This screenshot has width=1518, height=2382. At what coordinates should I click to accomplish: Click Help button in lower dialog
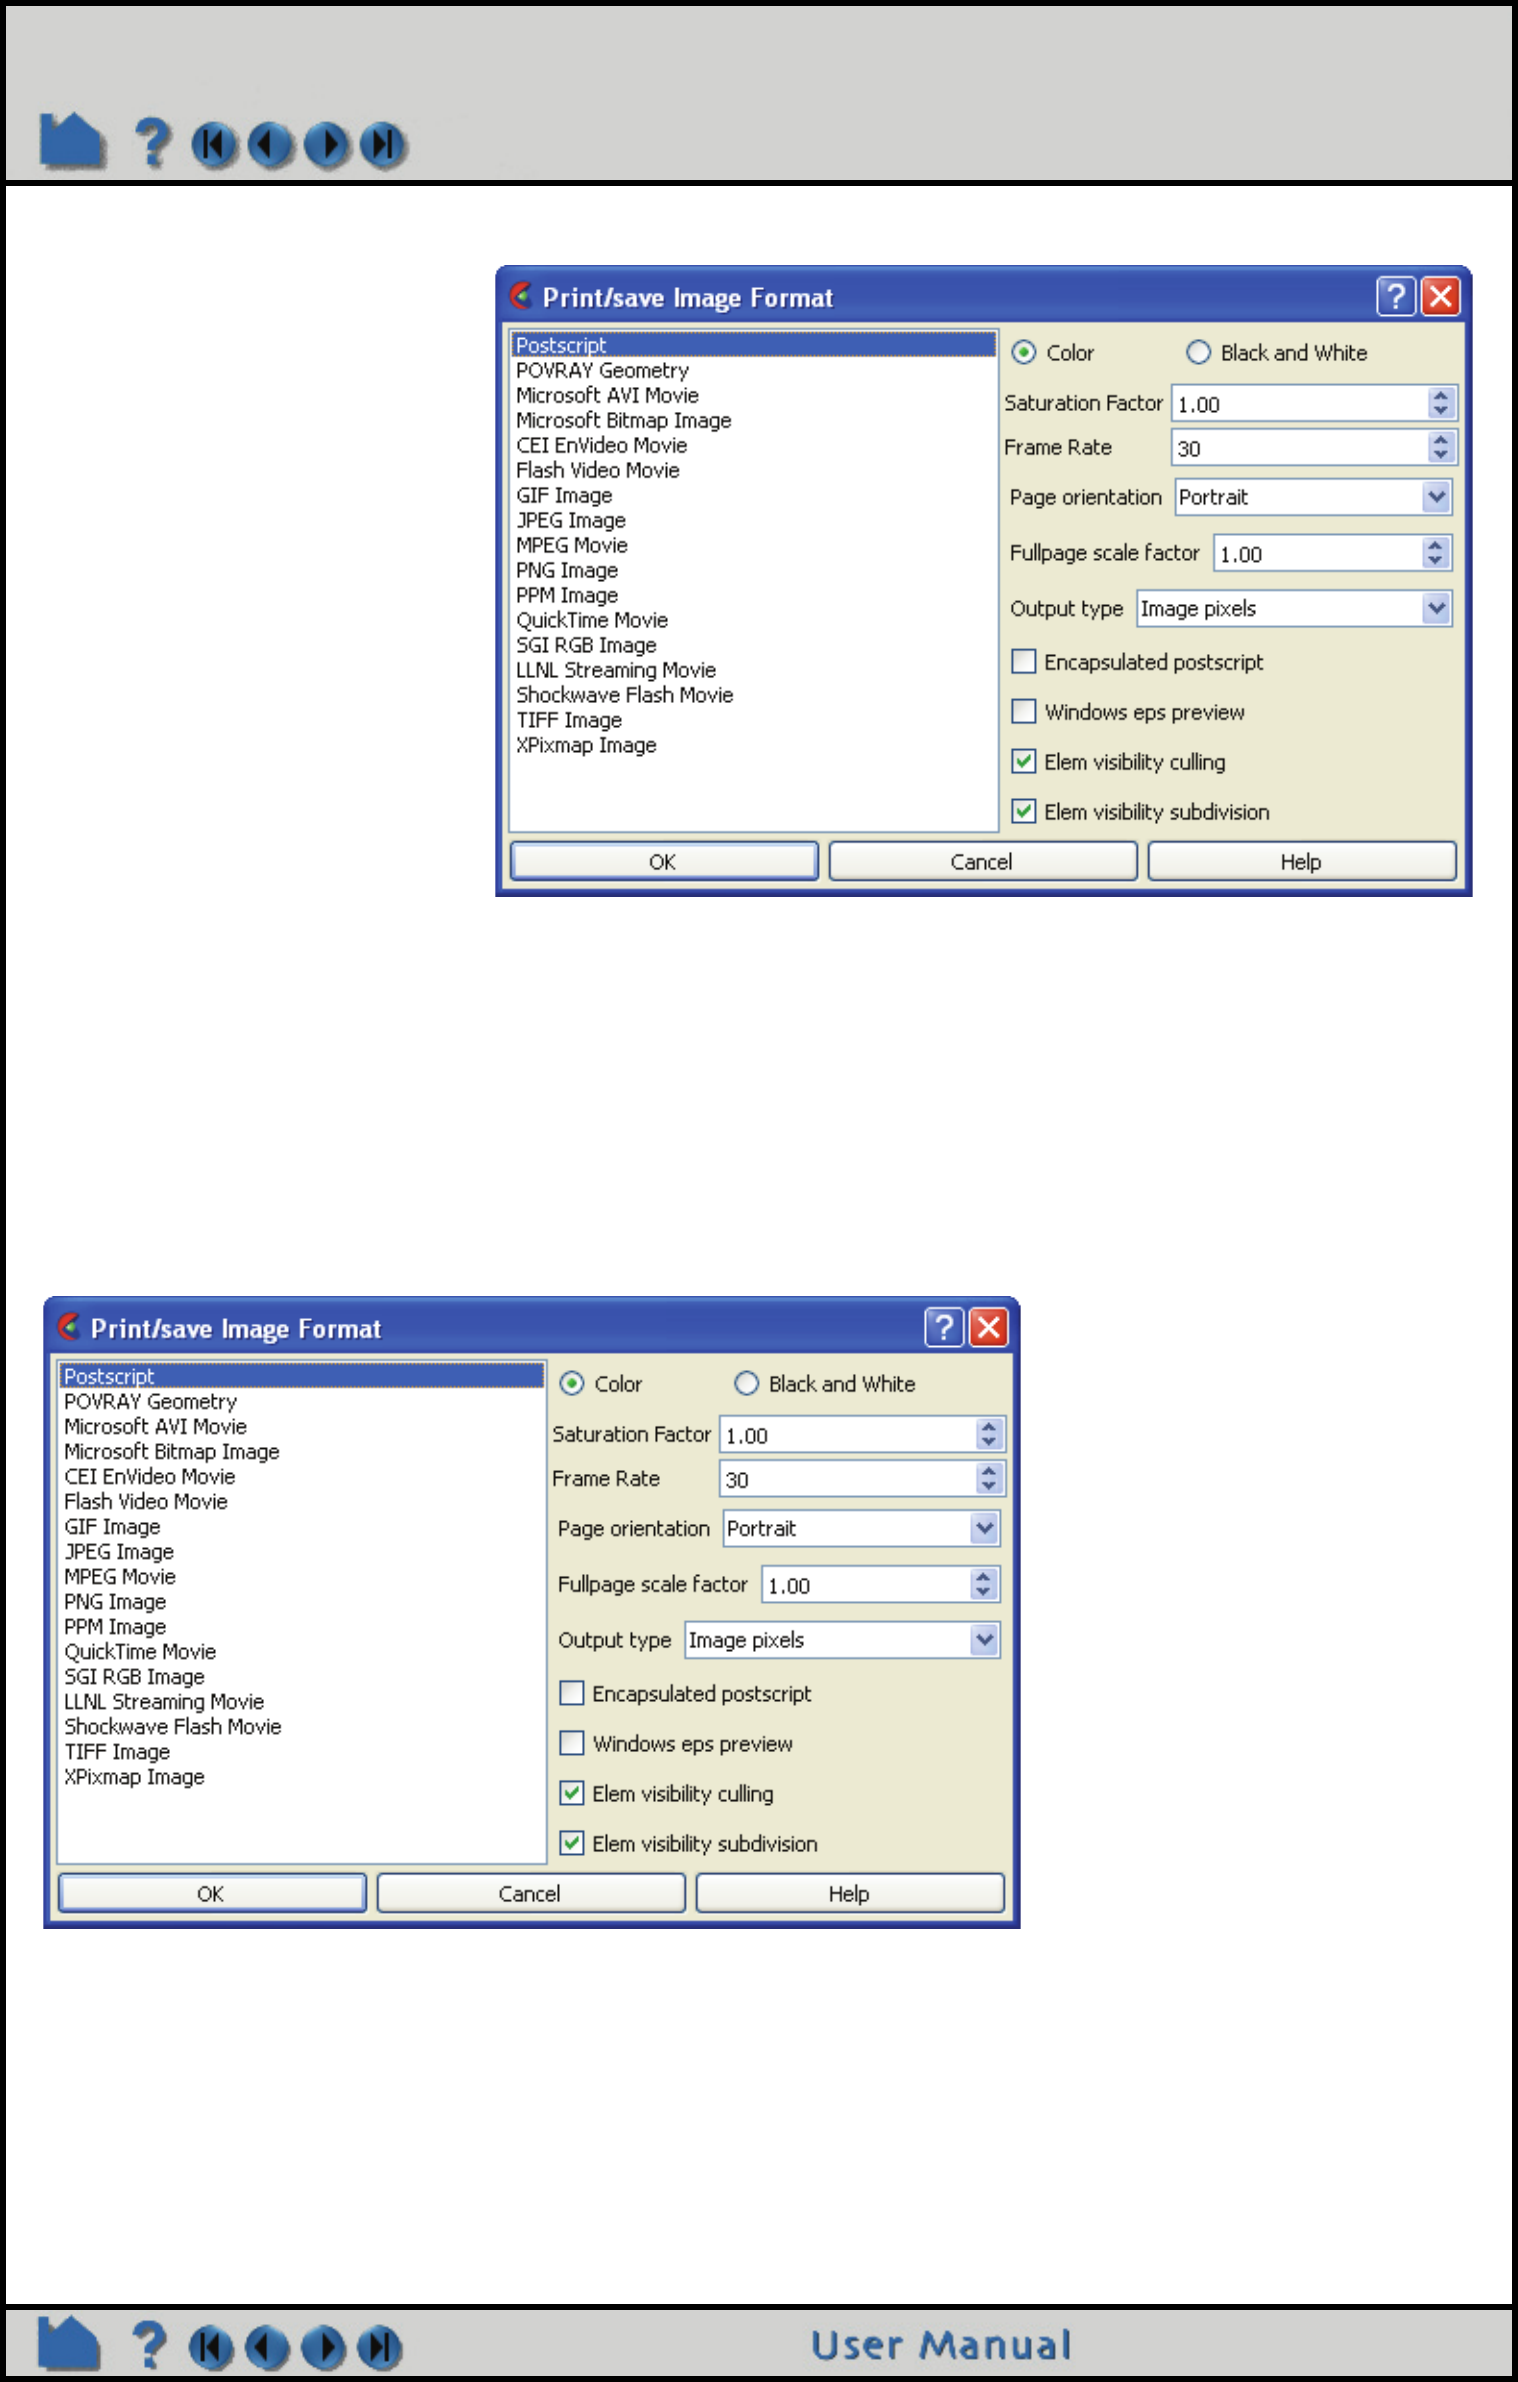850,1893
